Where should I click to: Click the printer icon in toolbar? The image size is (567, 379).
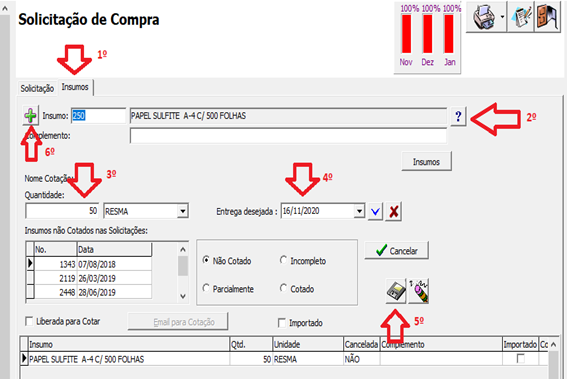pyautogui.click(x=484, y=17)
